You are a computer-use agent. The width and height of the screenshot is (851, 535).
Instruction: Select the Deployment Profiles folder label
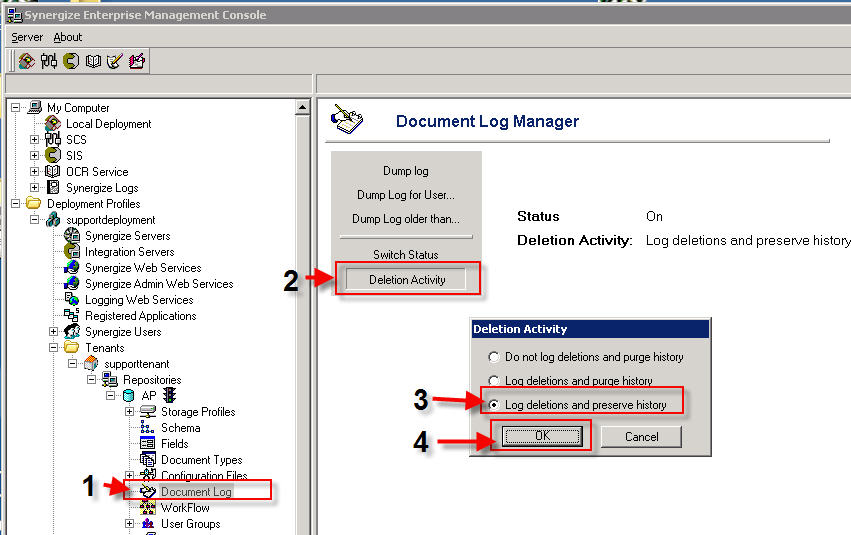pos(94,203)
